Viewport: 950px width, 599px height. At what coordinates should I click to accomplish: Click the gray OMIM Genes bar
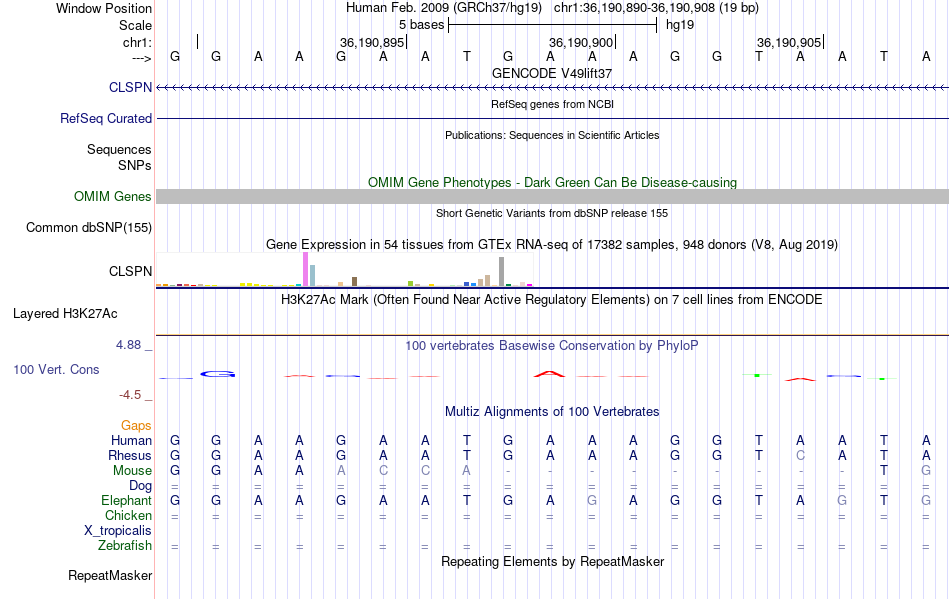(553, 196)
